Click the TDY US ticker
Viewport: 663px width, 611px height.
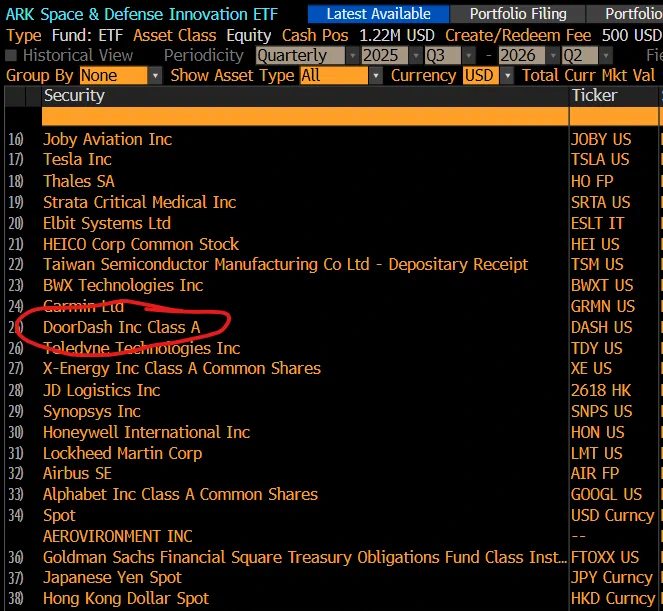pos(597,348)
